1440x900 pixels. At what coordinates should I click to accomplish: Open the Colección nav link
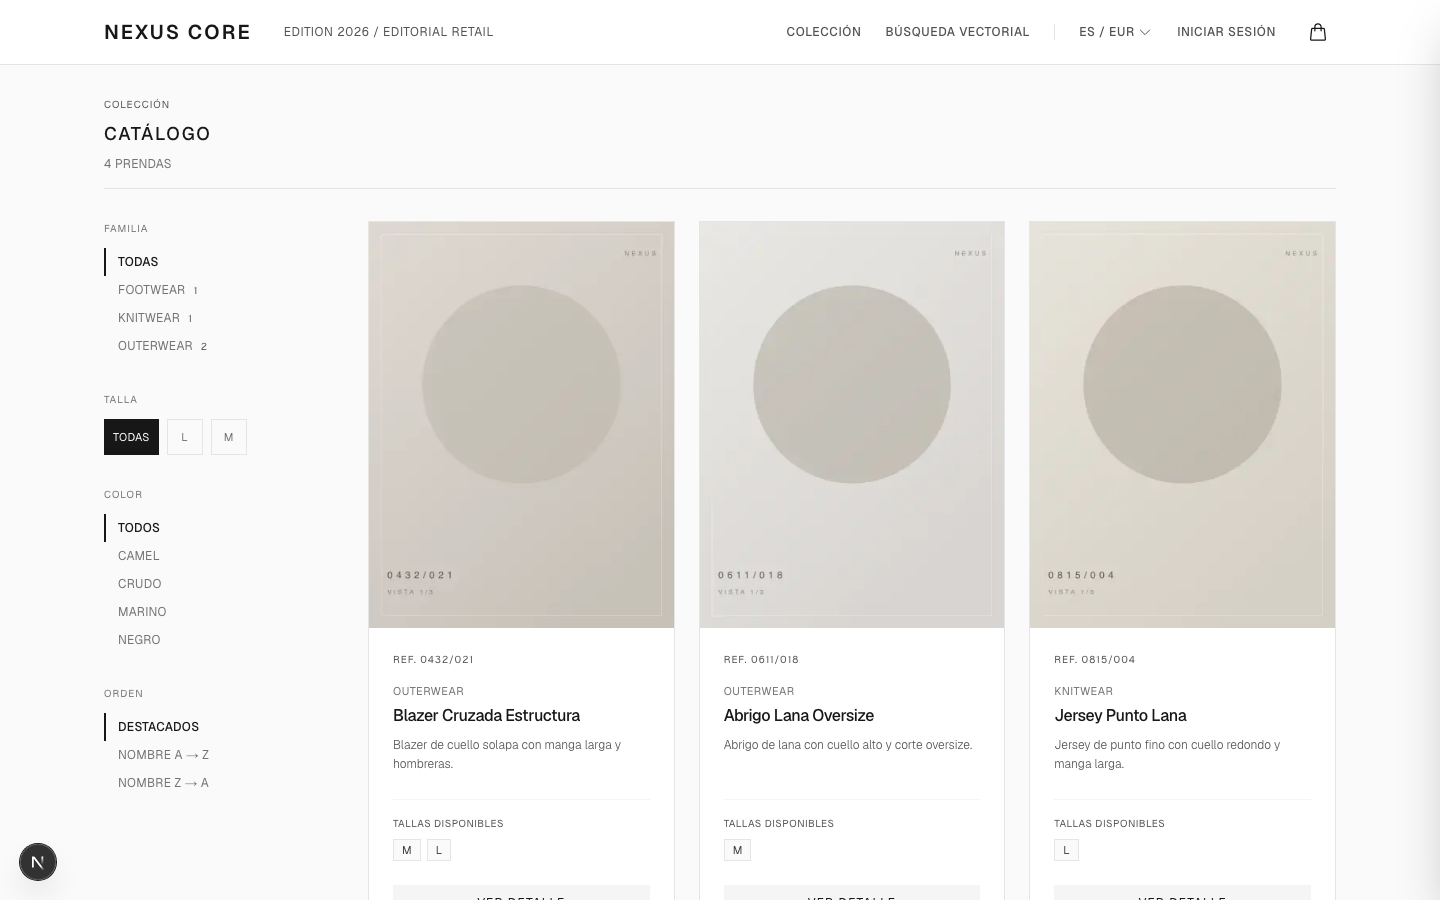click(x=823, y=32)
